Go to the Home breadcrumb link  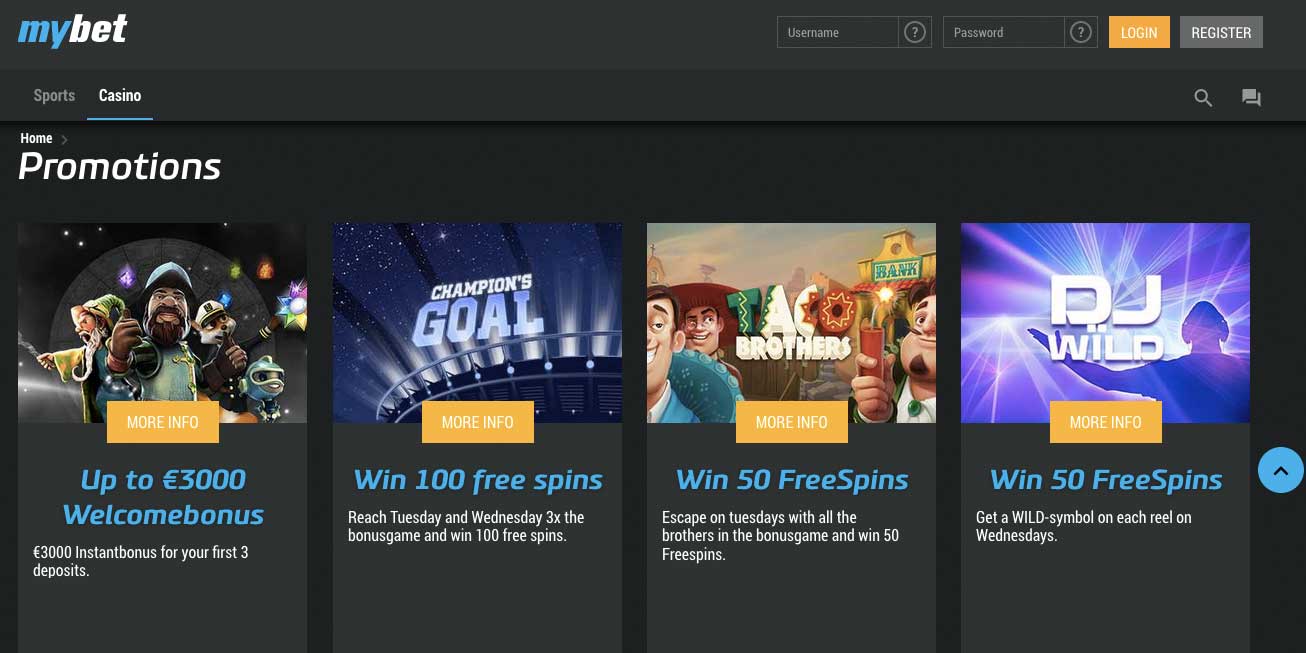pos(36,138)
